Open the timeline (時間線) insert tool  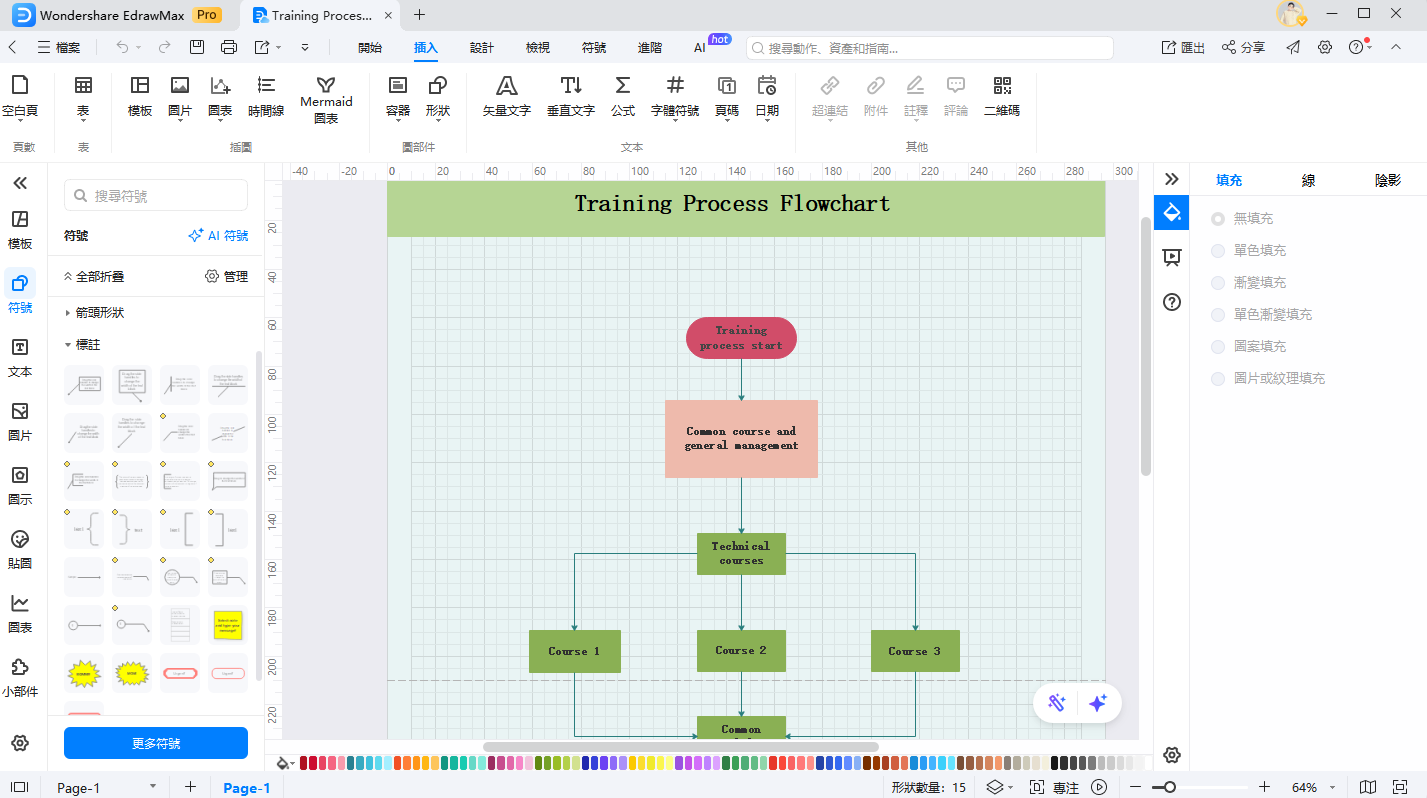click(266, 96)
